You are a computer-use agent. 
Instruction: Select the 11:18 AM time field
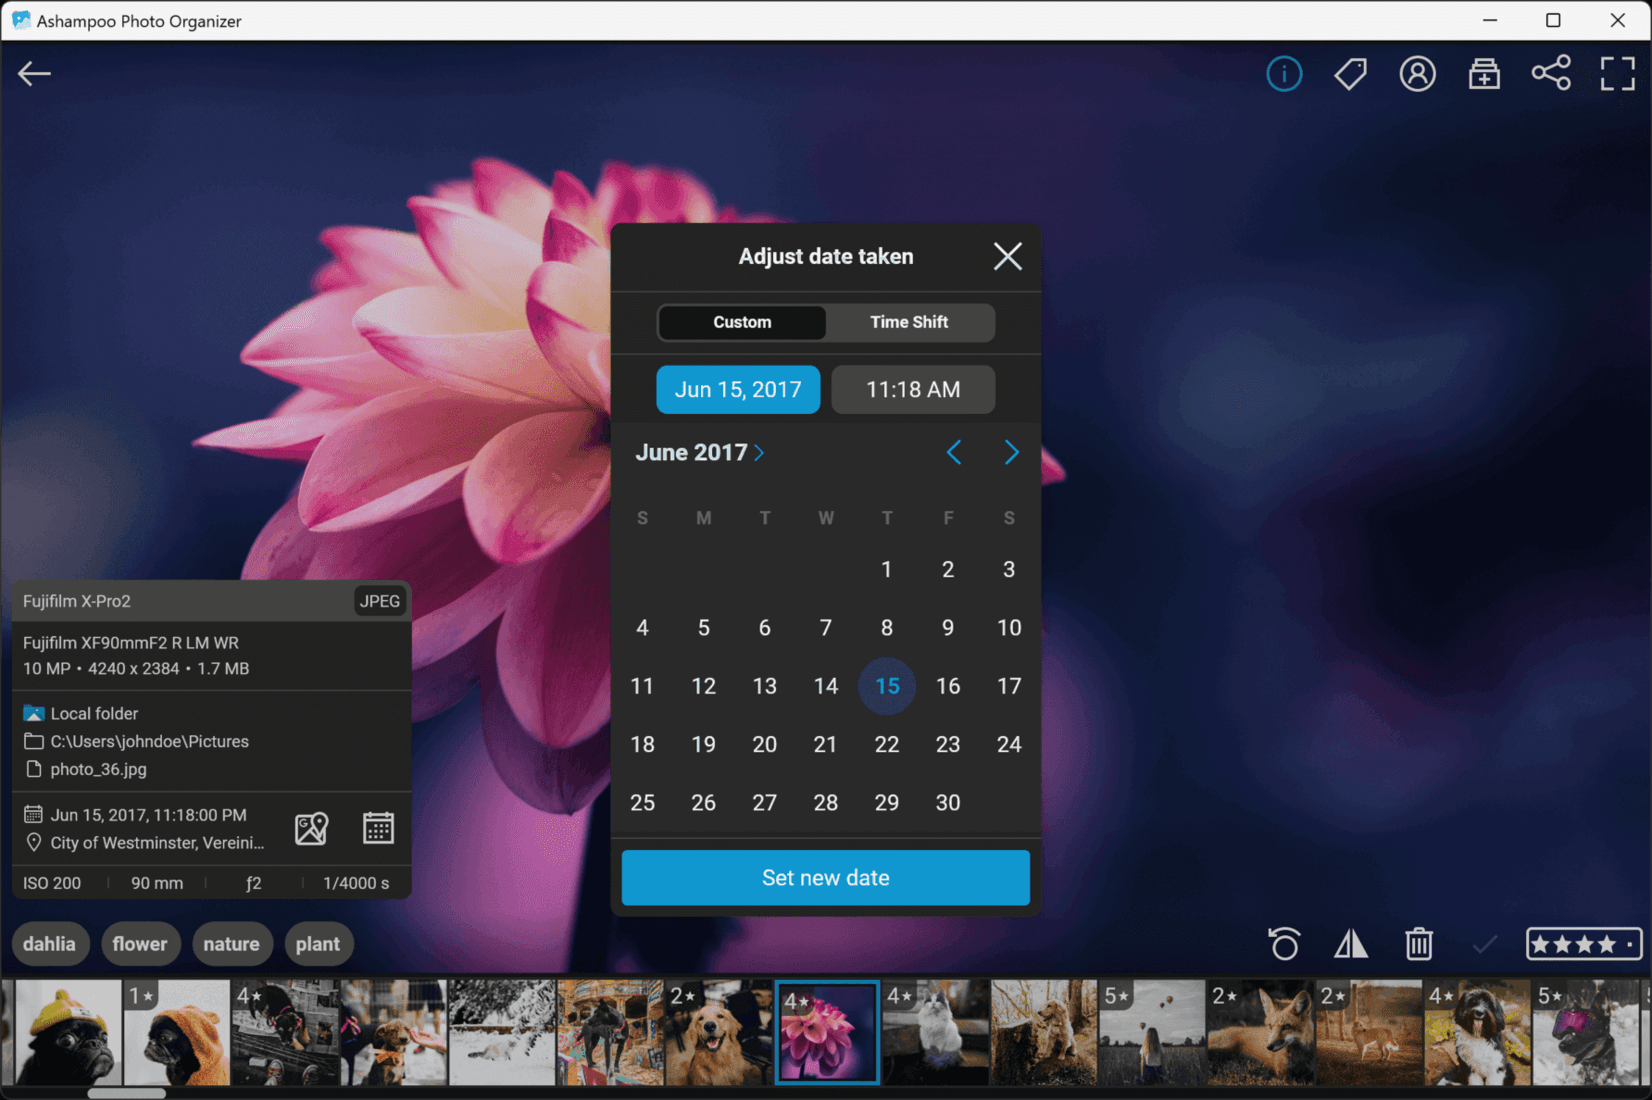913,389
